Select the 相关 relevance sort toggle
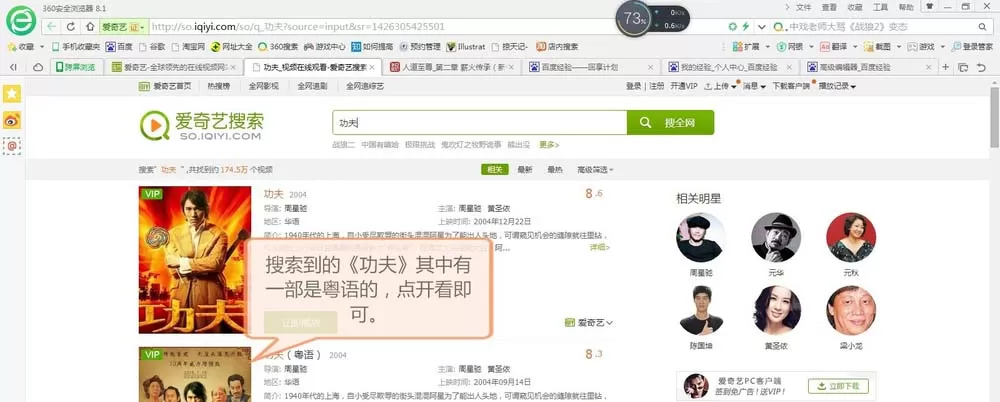This screenshot has height=402, width=1000. tap(494, 170)
